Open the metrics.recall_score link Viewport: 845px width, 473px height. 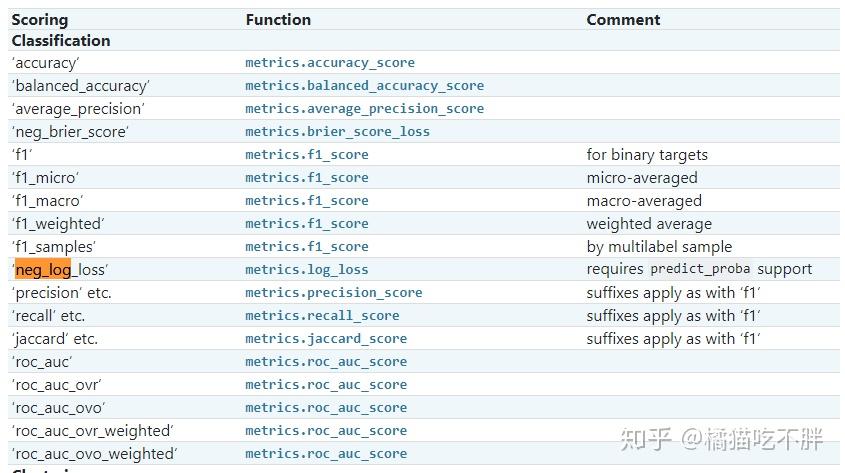click(x=322, y=316)
